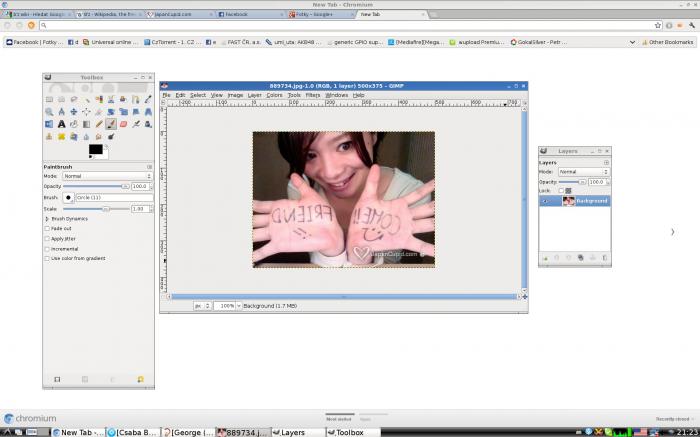Select the Eraser tool
700x437 pixels.
click(x=124, y=124)
